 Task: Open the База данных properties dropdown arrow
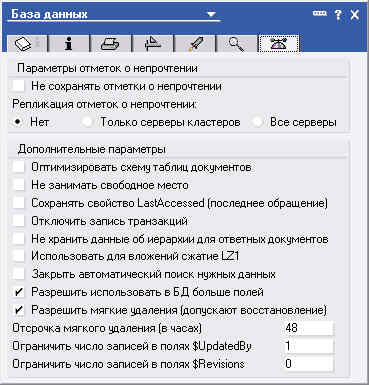[x=211, y=15]
